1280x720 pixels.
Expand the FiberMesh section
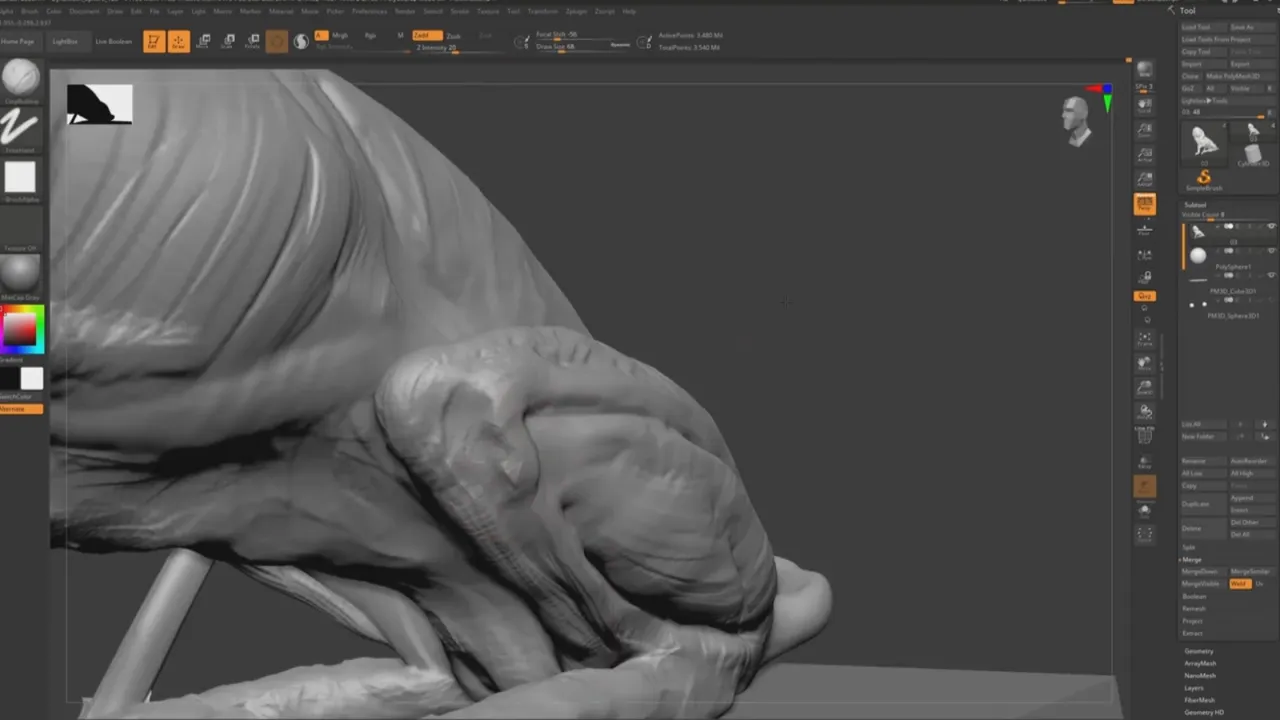coord(1199,700)
